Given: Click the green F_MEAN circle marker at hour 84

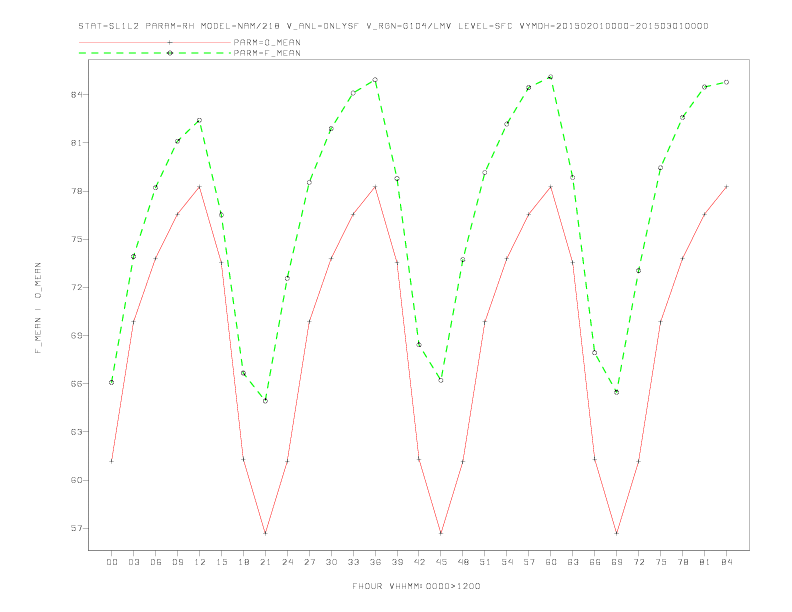Looking at the screenshot, I should click(726, 82).
